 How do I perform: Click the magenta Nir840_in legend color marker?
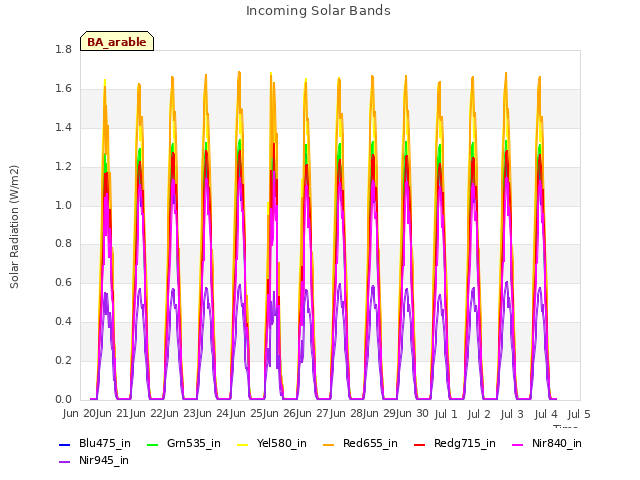tap(518, 444)
